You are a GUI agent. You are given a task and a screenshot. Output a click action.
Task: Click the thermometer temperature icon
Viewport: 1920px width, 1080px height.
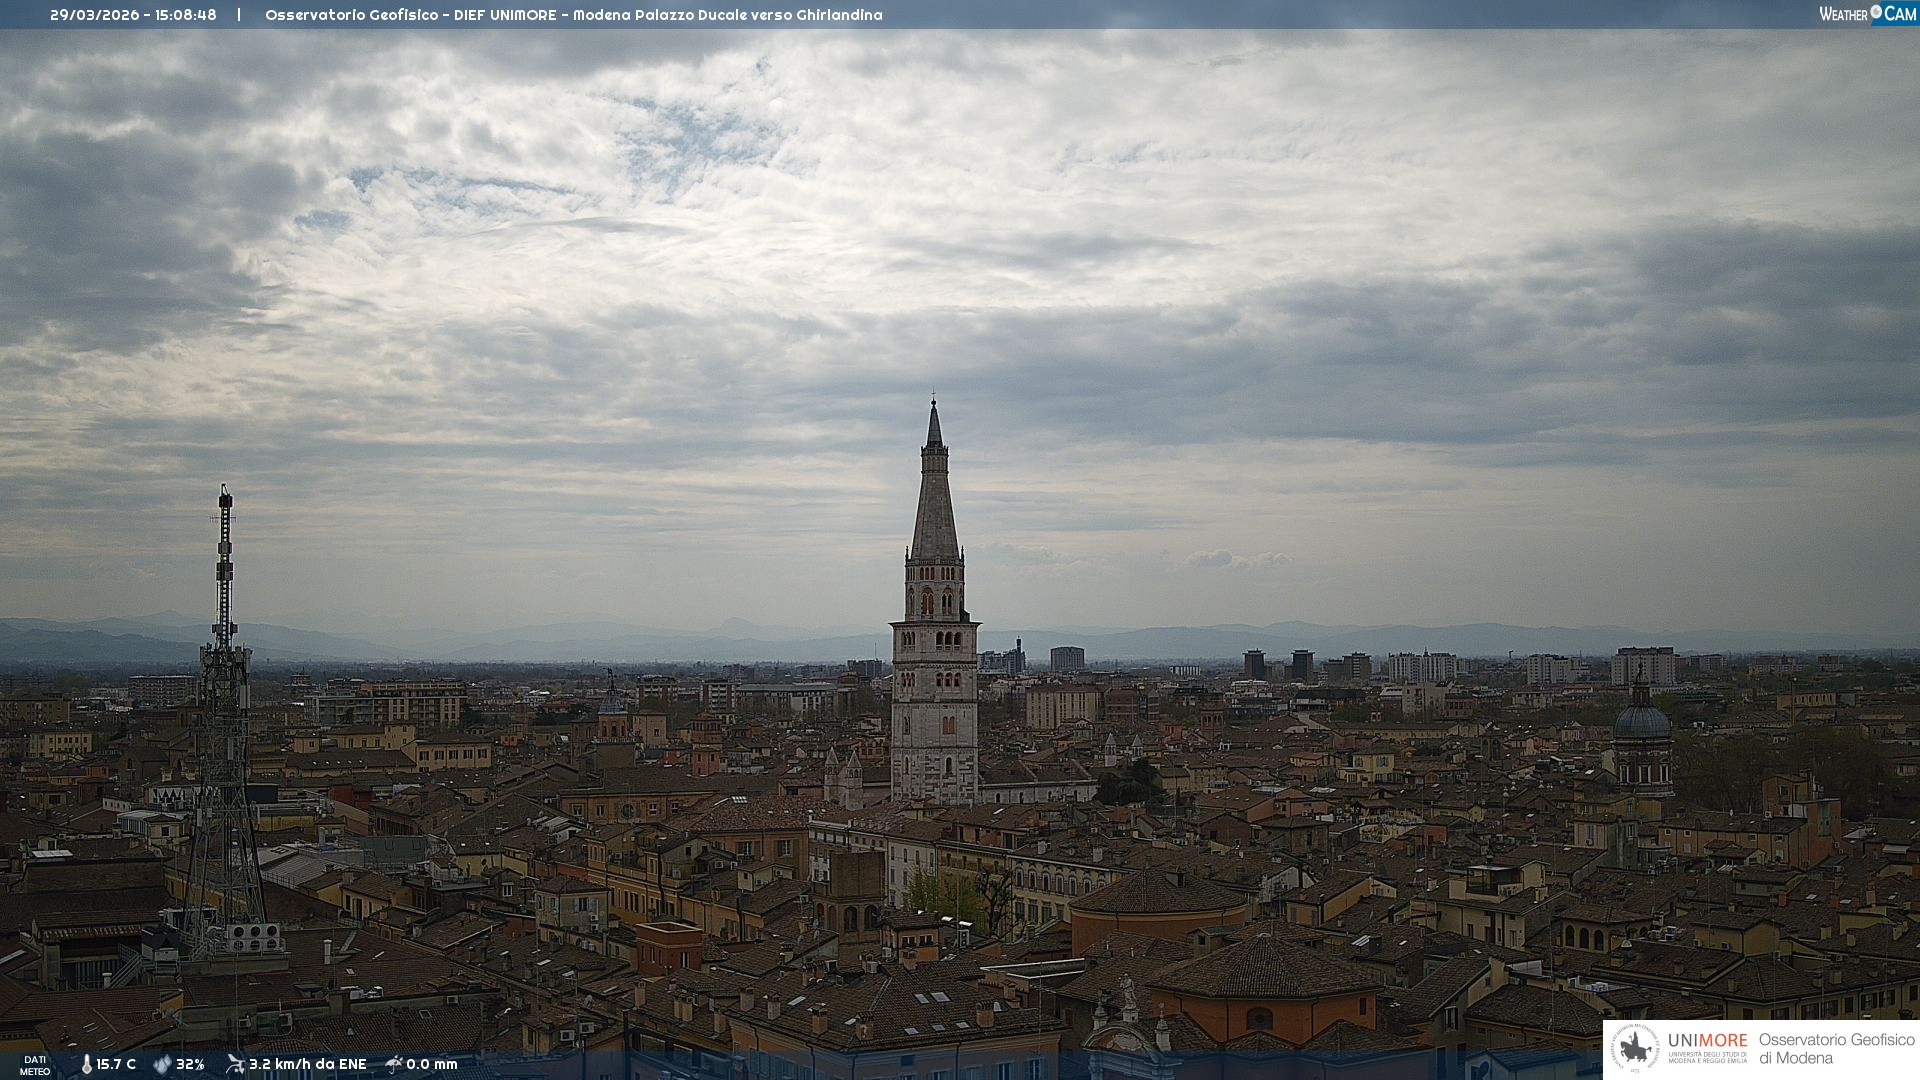click(86, 1065)
